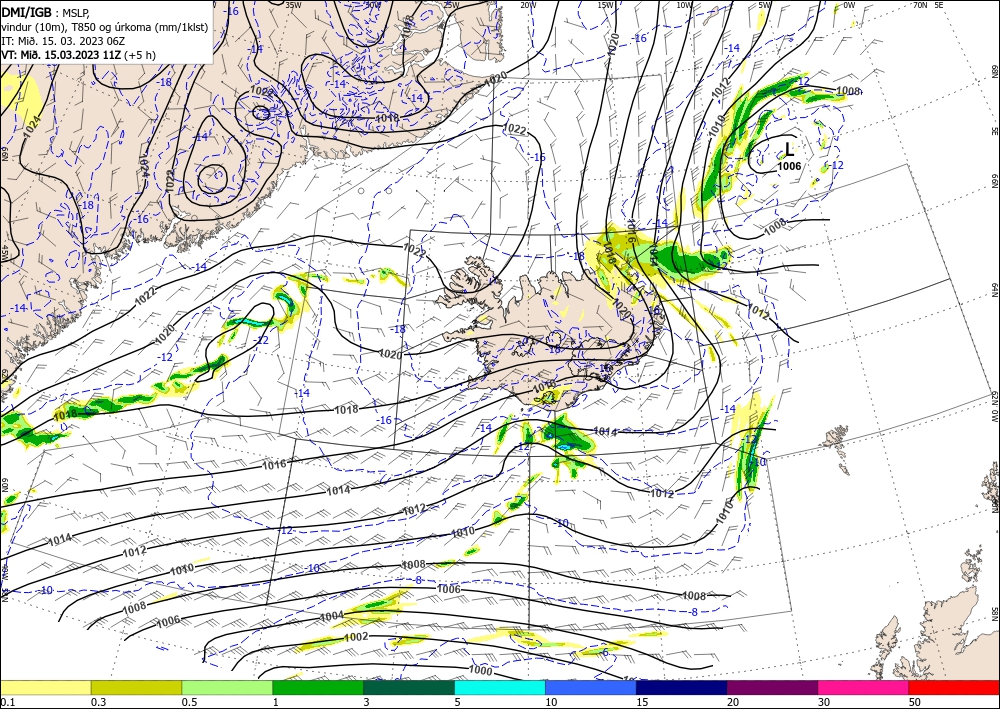Screen dimensions: 1000x709
Task: Click the 35W longitude label at top
Action: tap(293, 5)
